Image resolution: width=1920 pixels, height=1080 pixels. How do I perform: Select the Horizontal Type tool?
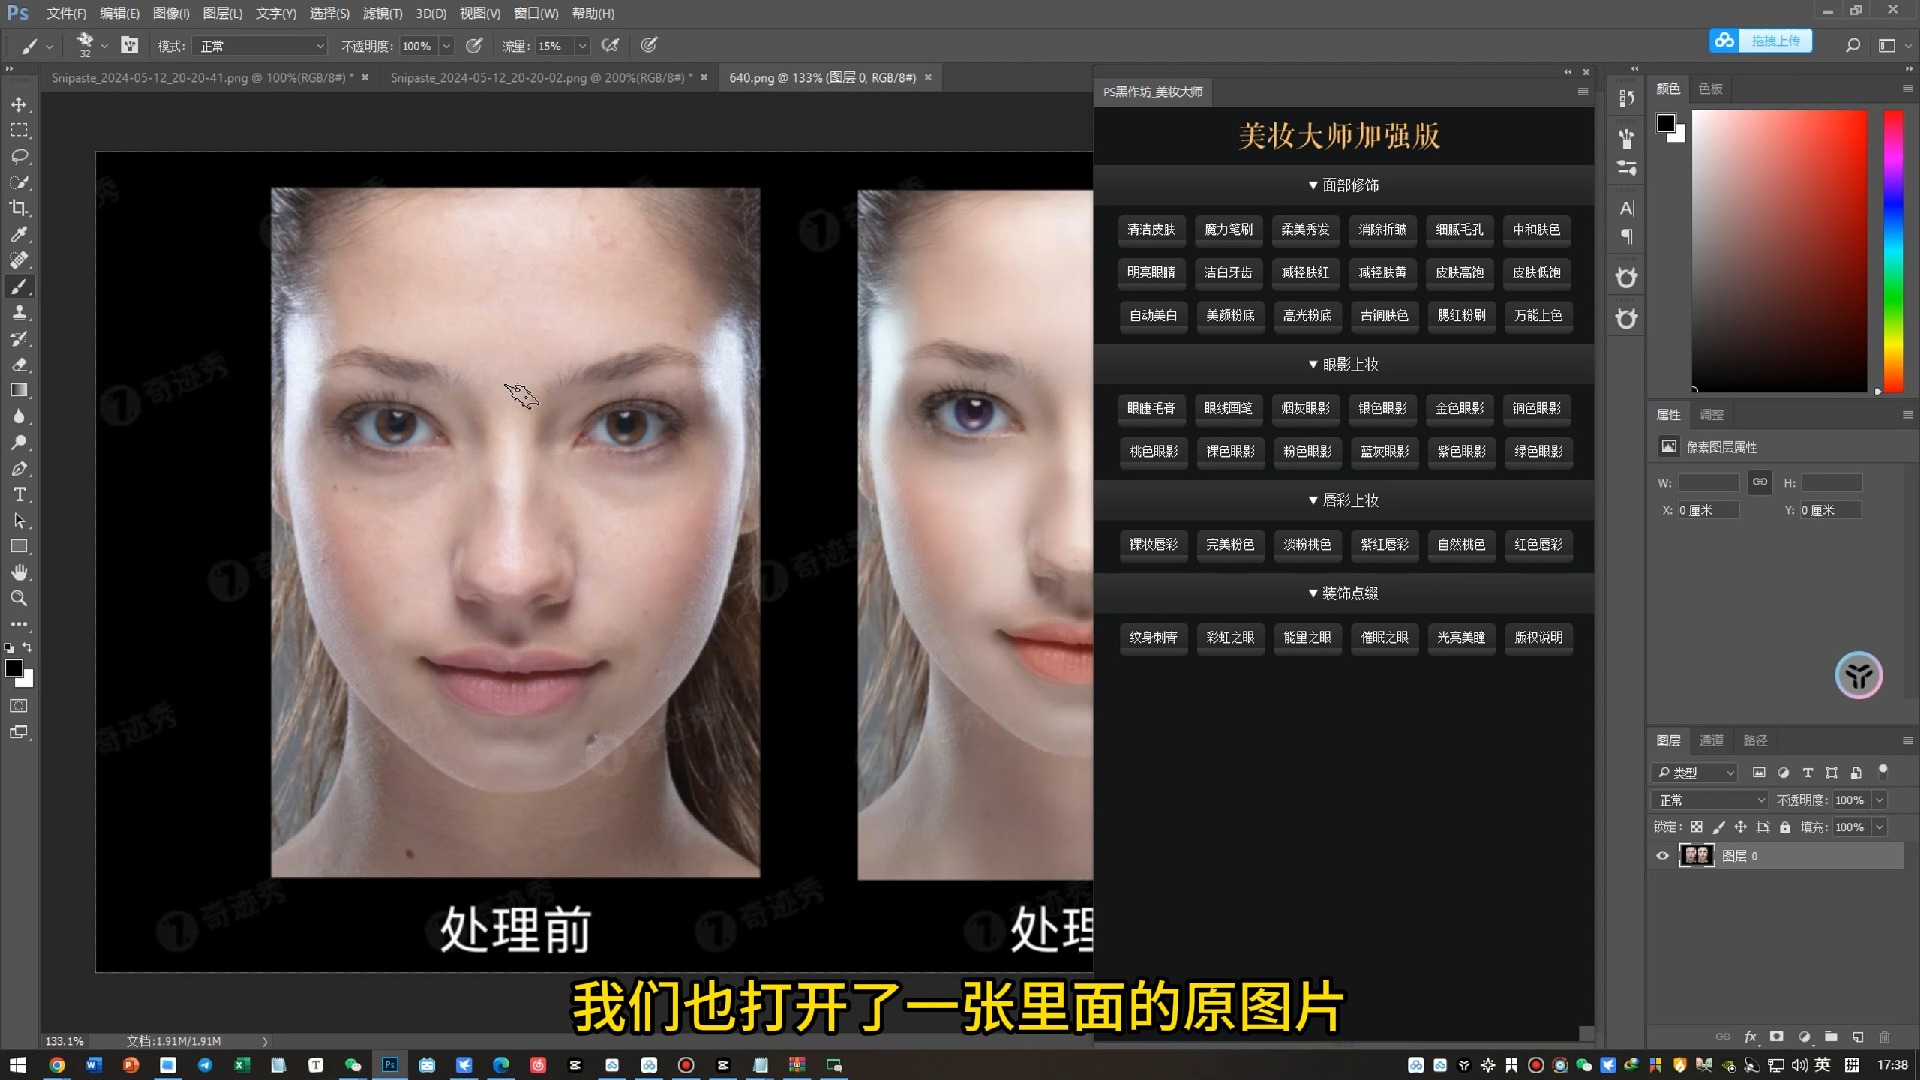click(19, 495)
